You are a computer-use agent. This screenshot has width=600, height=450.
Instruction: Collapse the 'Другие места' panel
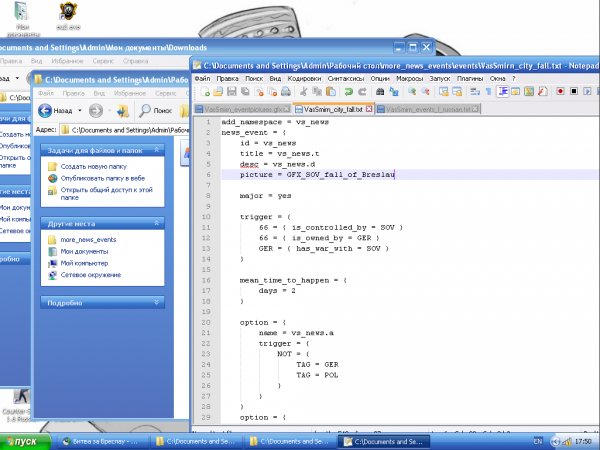click(157, 223)
